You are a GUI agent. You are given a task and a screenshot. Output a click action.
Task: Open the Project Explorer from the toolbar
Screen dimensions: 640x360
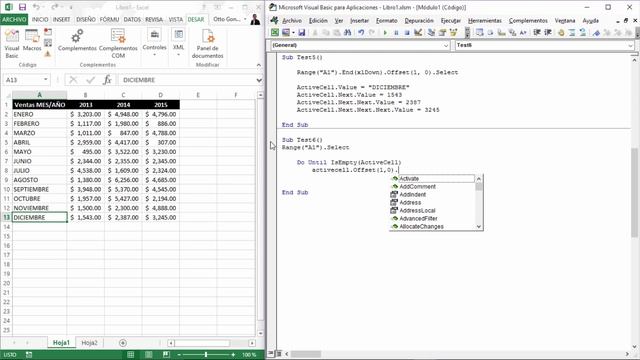coord(431,33)
